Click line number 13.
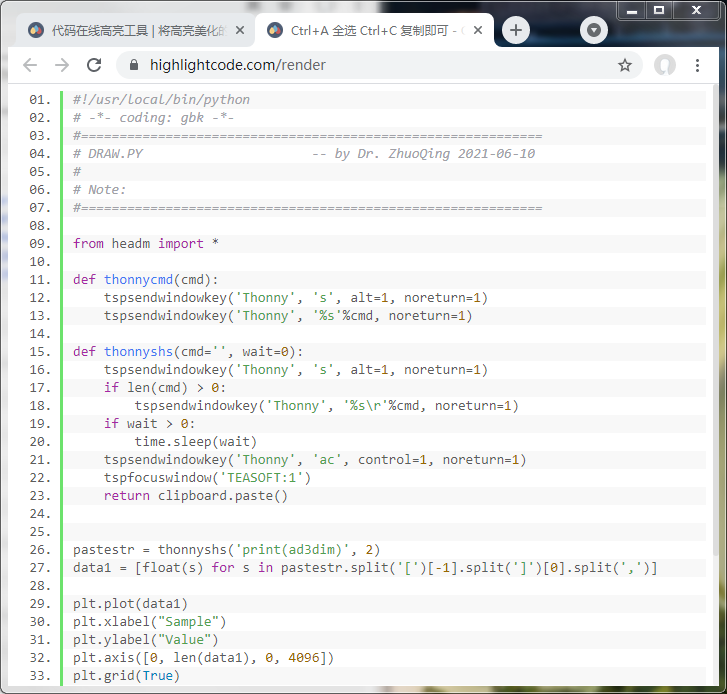This screenshot has height=694, width=727. click(40, 316)
